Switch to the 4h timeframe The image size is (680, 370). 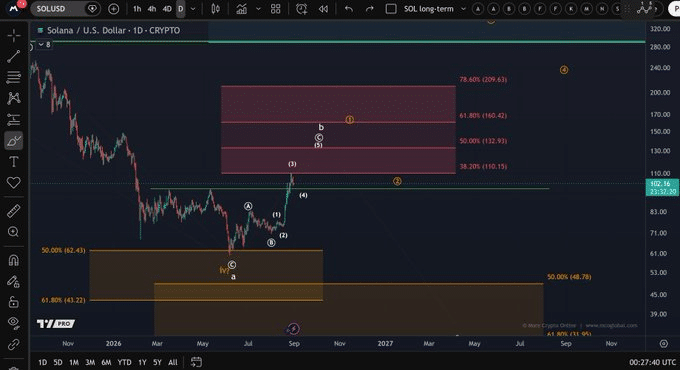click(151, 9)
